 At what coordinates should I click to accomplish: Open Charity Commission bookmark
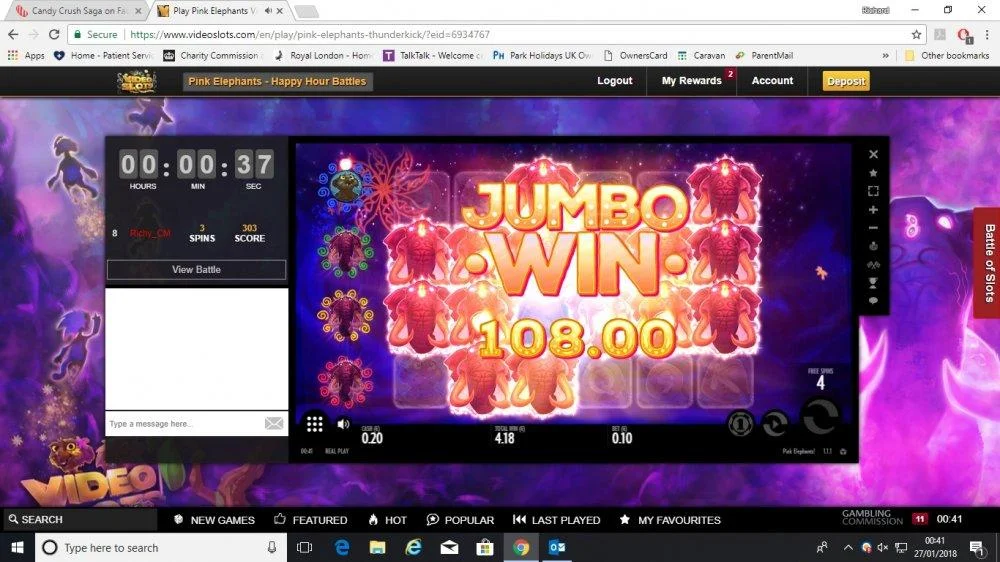pos(211,55)
